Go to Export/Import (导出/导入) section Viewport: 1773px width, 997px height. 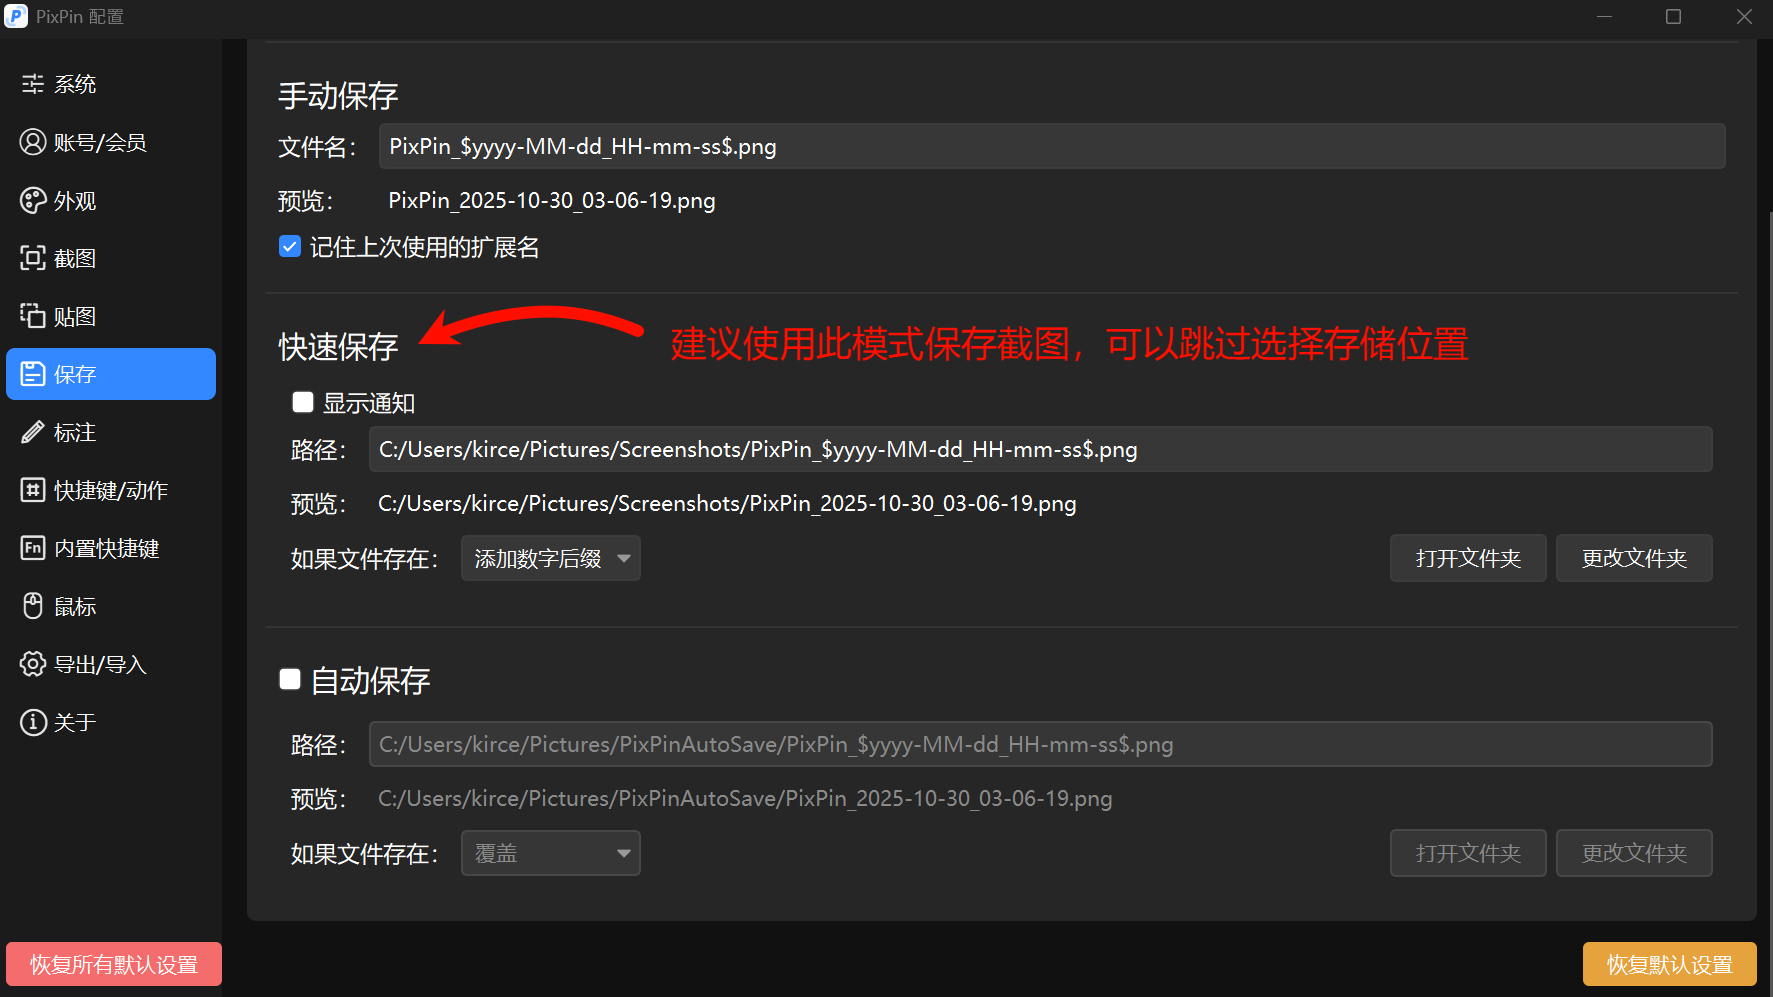click(x=100, y=664)
